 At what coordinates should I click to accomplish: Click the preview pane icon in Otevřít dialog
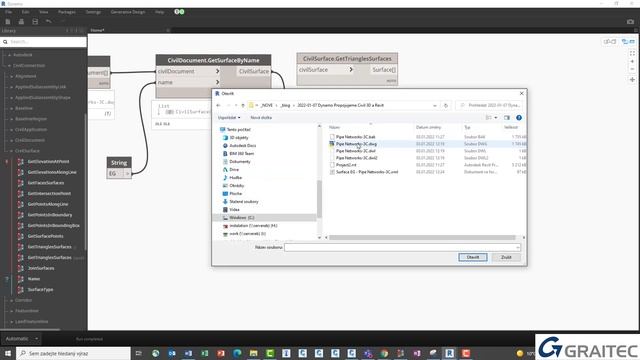coord(507,118)
